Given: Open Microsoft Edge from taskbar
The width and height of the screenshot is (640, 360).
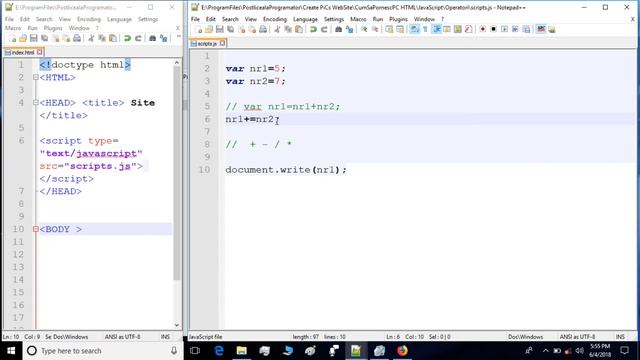Looking at the screenshot, I should [219, 351].
